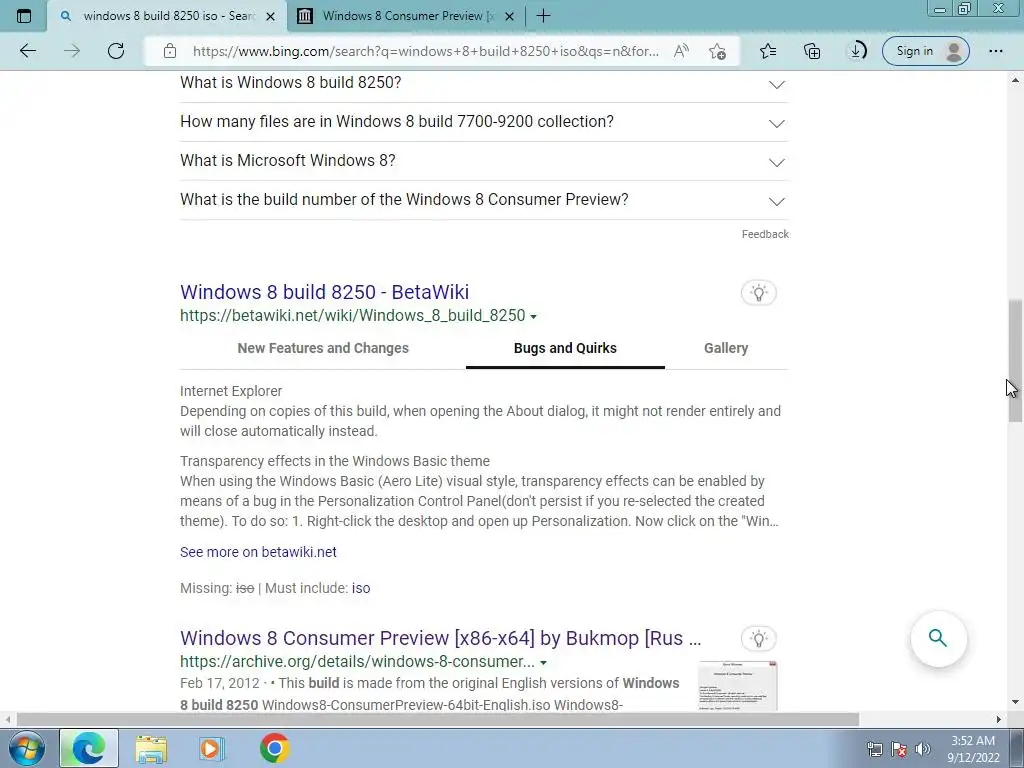
Task: Open the archive.org result thumbnail image
Action: pyautogui.click(x=738, y=686)
